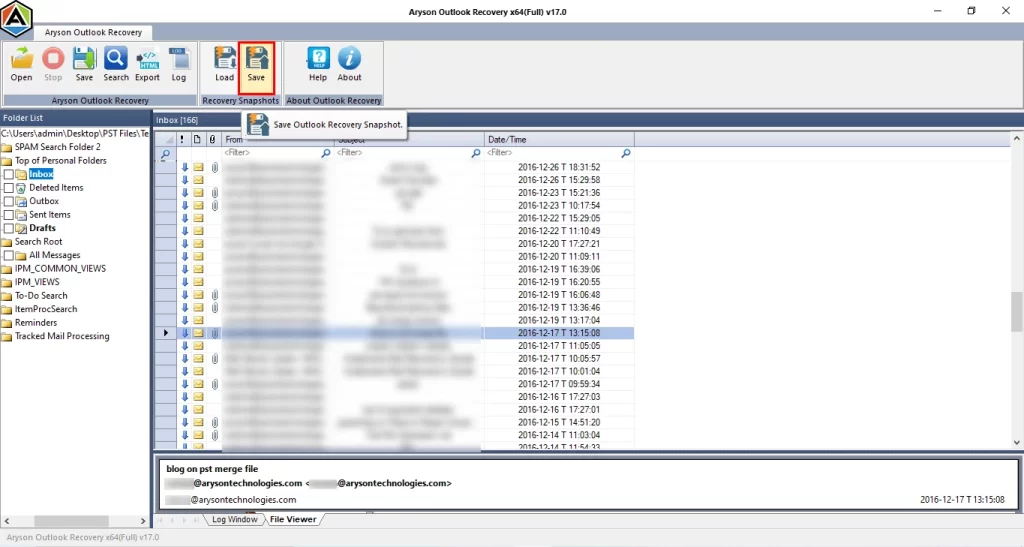Click the folder list horizontal scrollbar
The width and height of the screenshot is (1024, 547).
click(x=75, y=521)
